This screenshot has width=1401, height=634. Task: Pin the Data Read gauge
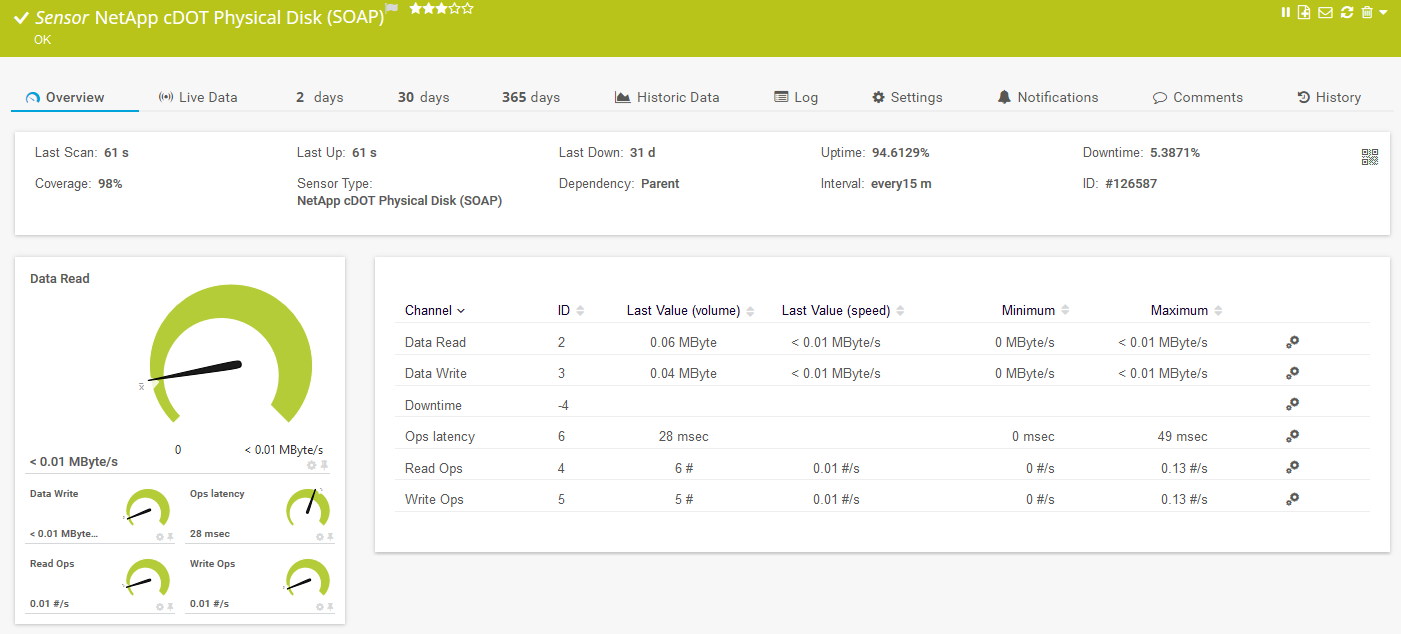(x=324, y=465)
